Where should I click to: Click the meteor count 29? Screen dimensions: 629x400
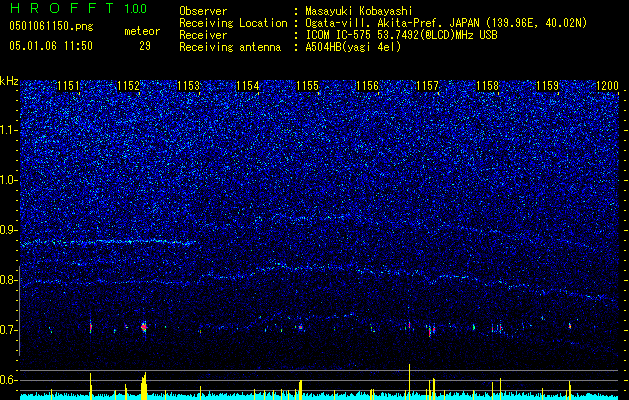[x=145, y=46]
